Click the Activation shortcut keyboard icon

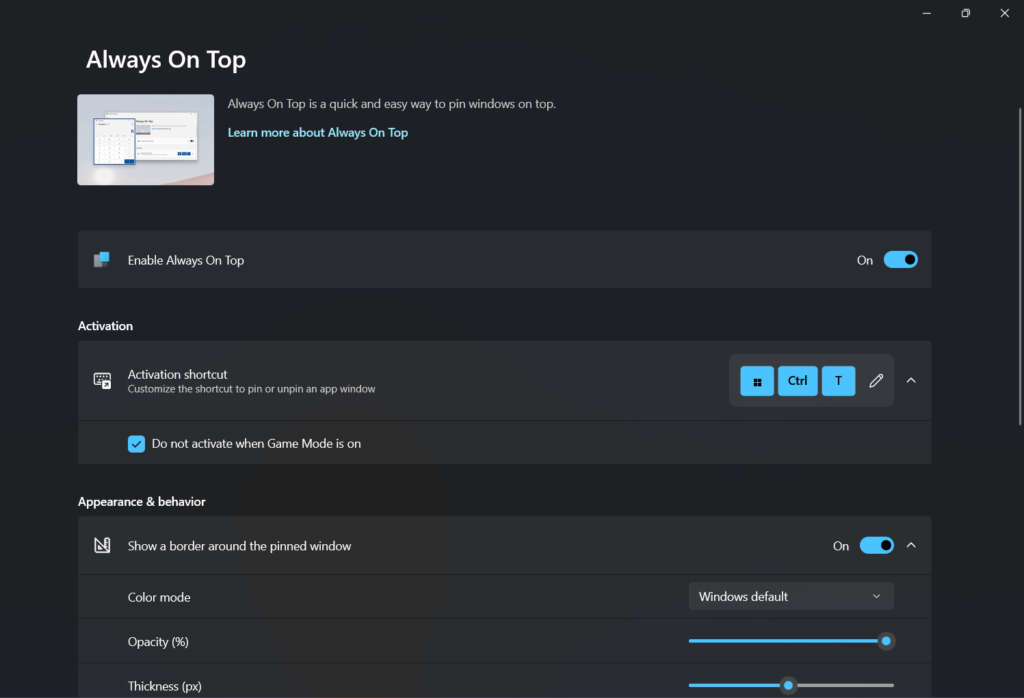coord(102,380)
